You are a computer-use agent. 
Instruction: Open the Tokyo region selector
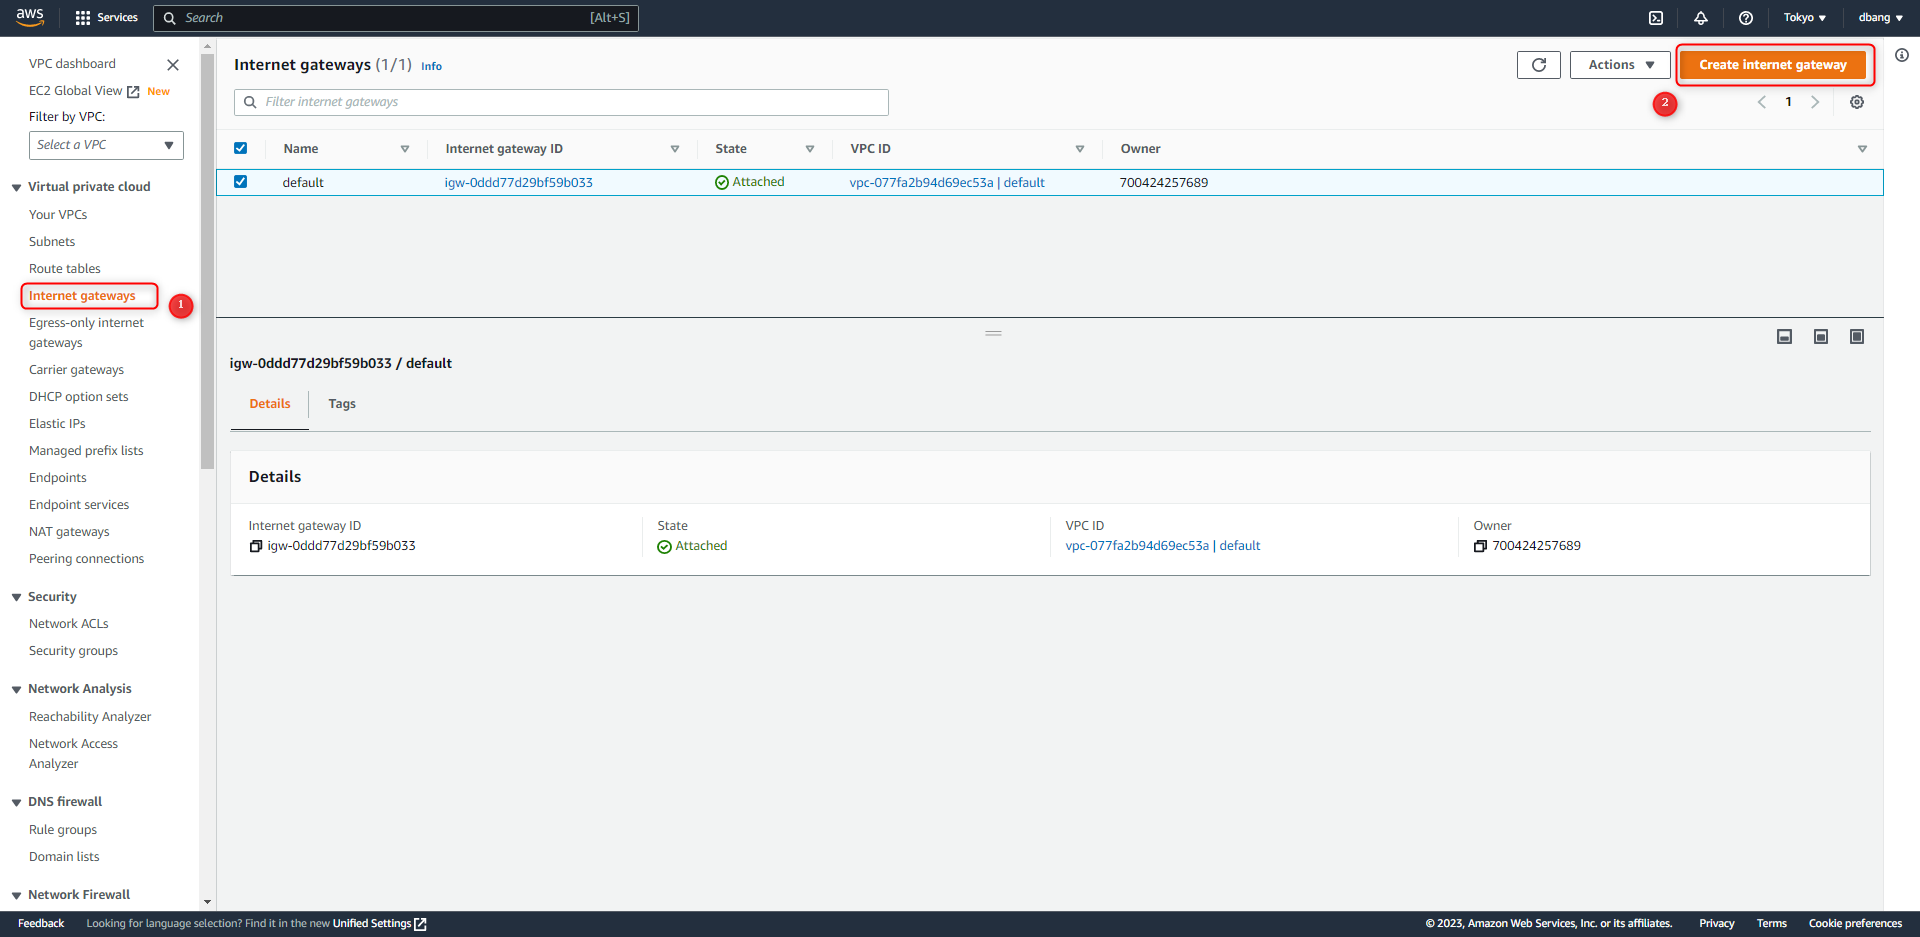1804,18
